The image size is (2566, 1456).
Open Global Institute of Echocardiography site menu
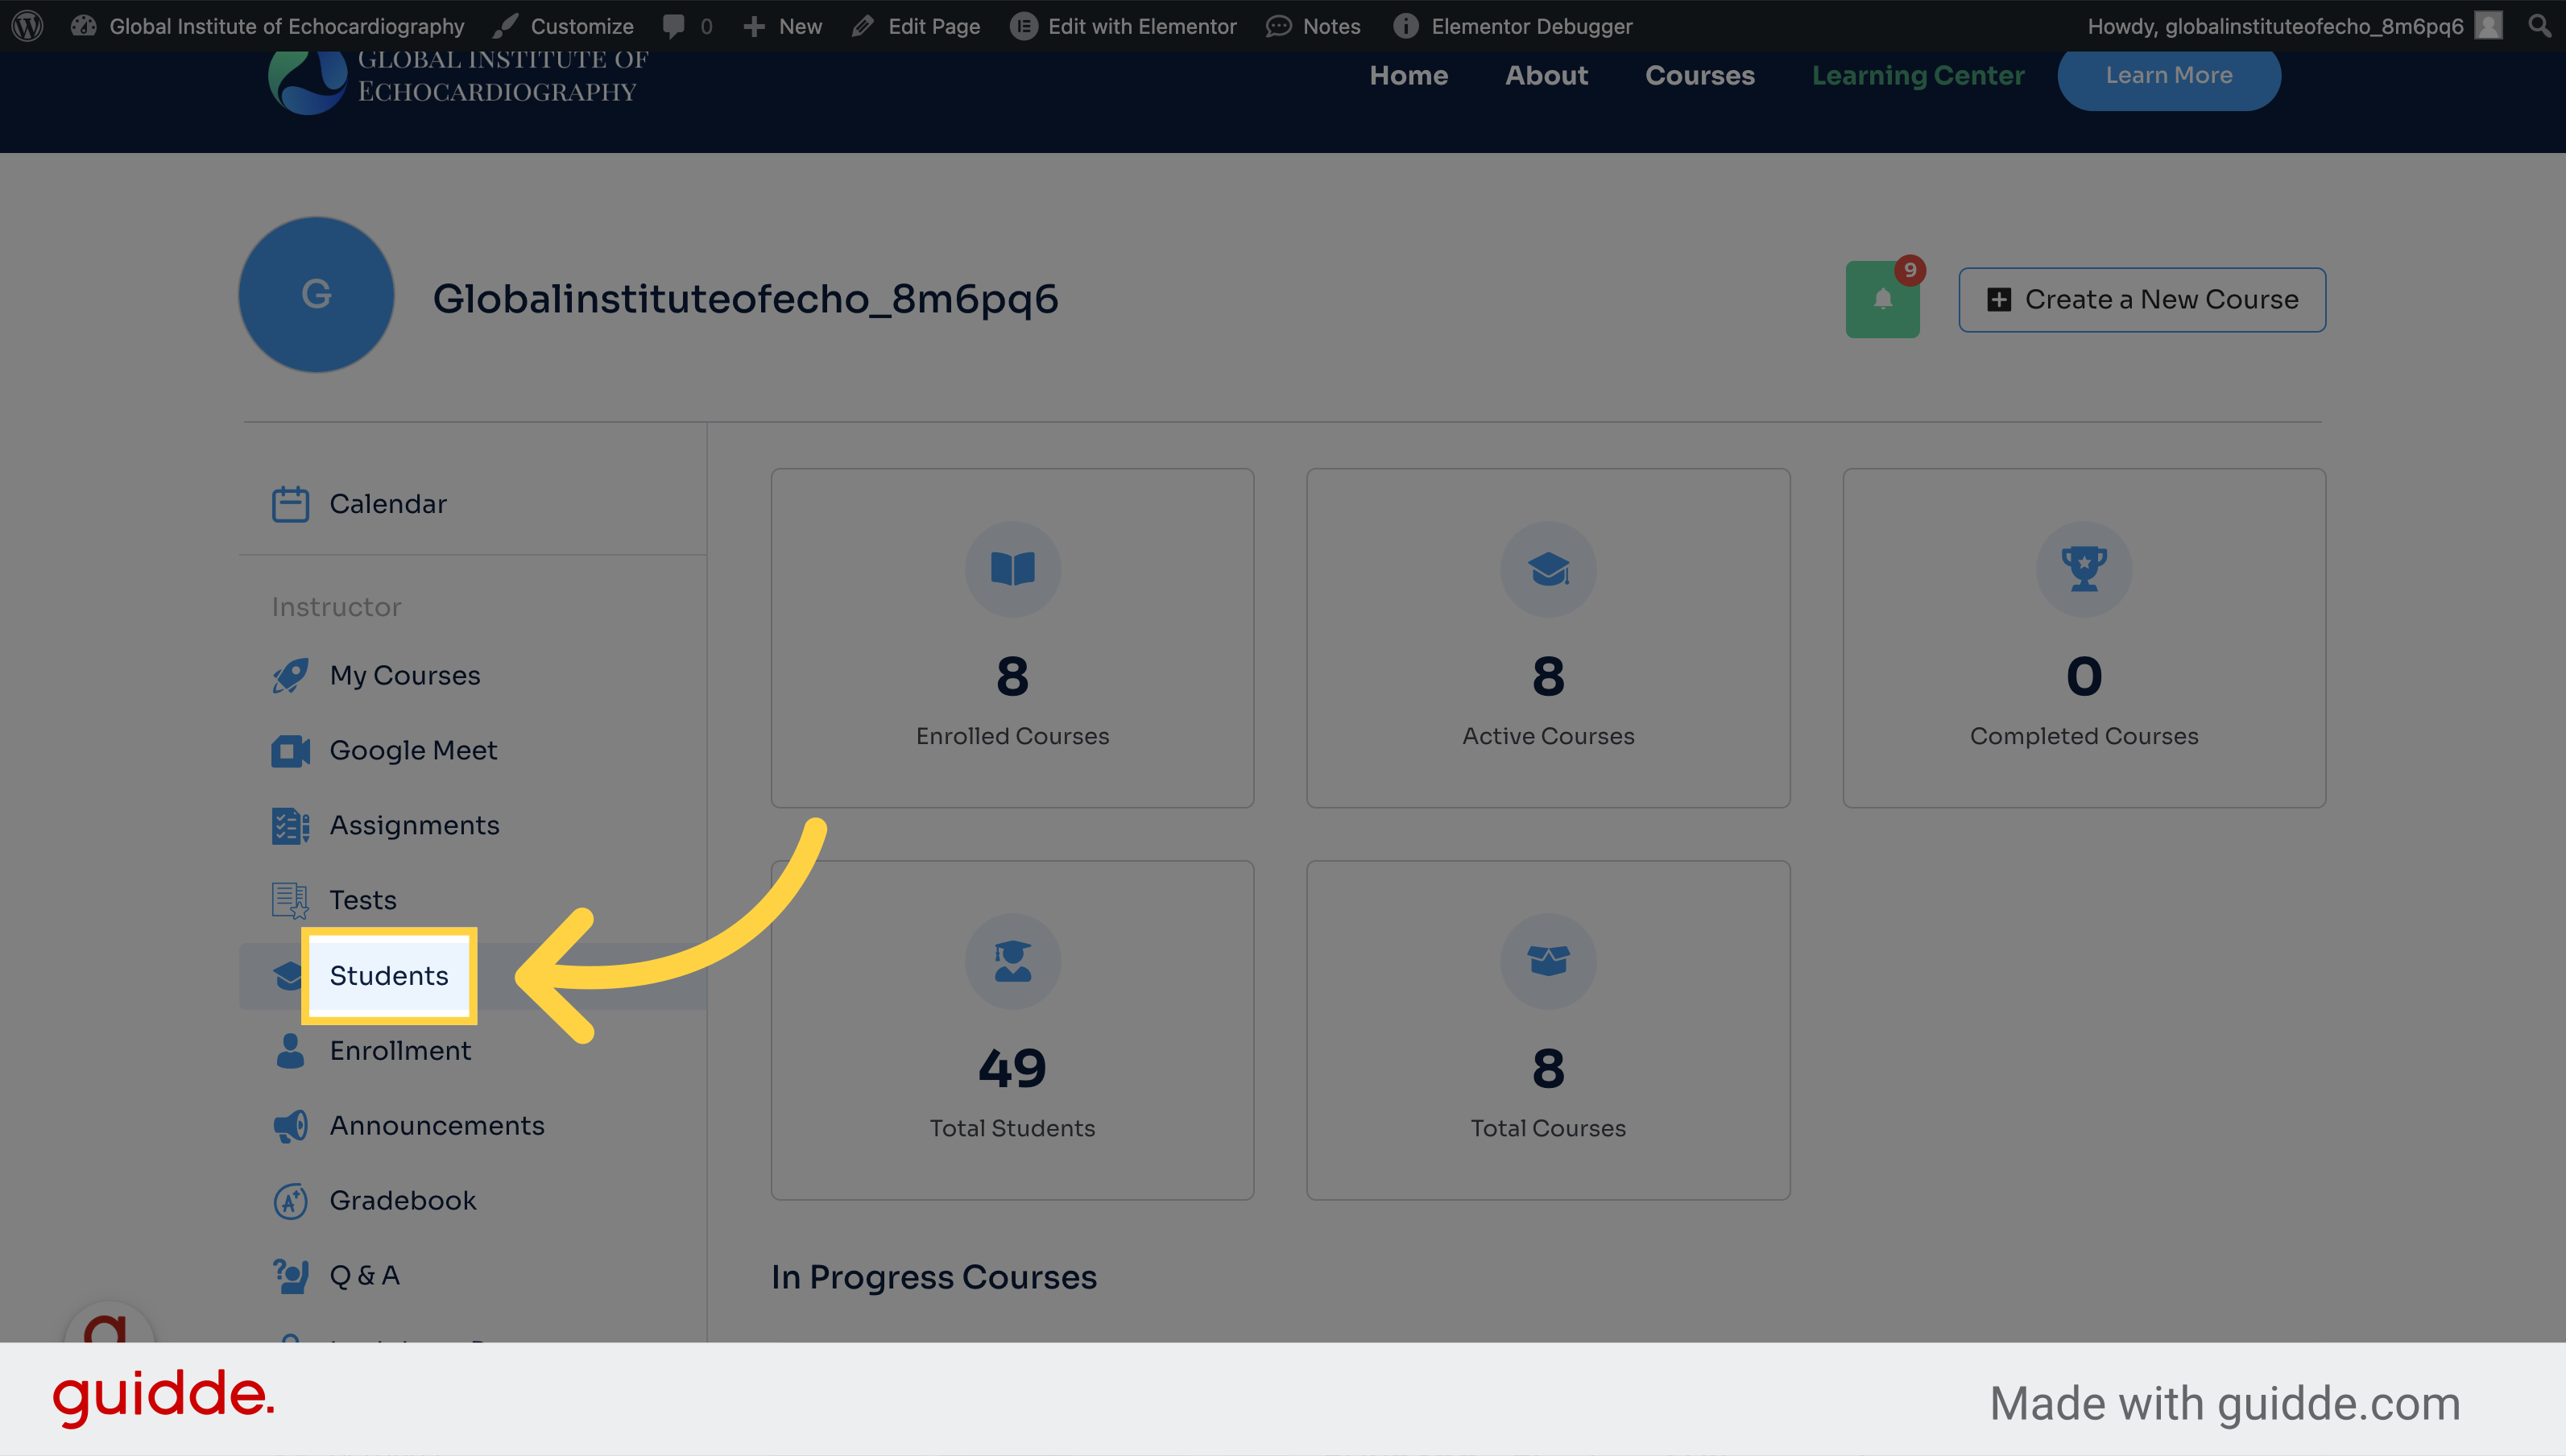[x=268, y=26]
